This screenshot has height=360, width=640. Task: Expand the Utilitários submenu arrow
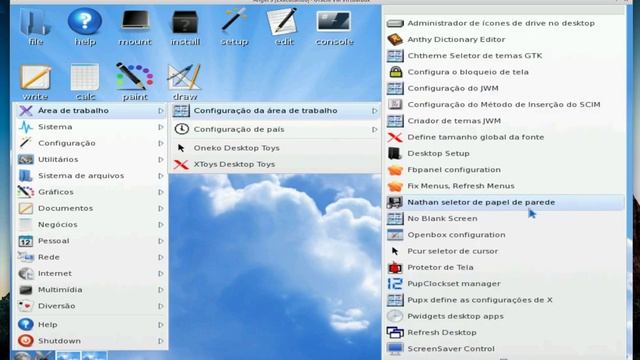pyautogui.click(x=161, y=160)
